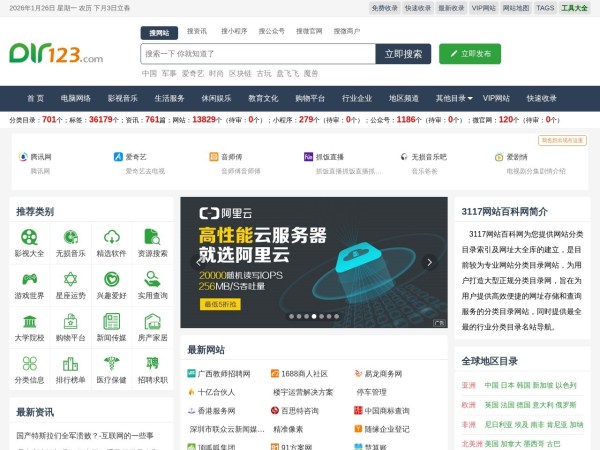Click the Dir123.com logo
The height and width of the screenshot is (450, 600).
click(56, 53)
